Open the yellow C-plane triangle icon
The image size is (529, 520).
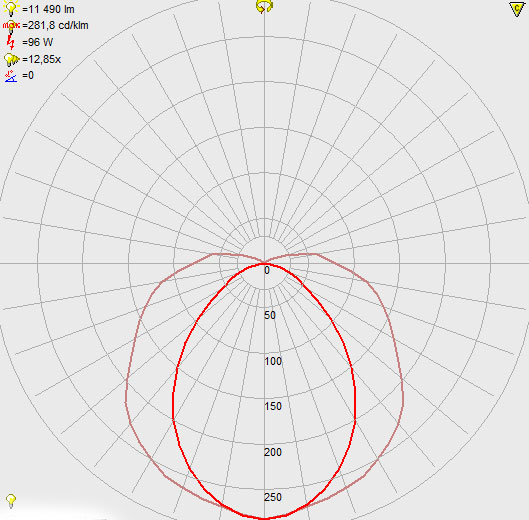[x=517, y=9]
